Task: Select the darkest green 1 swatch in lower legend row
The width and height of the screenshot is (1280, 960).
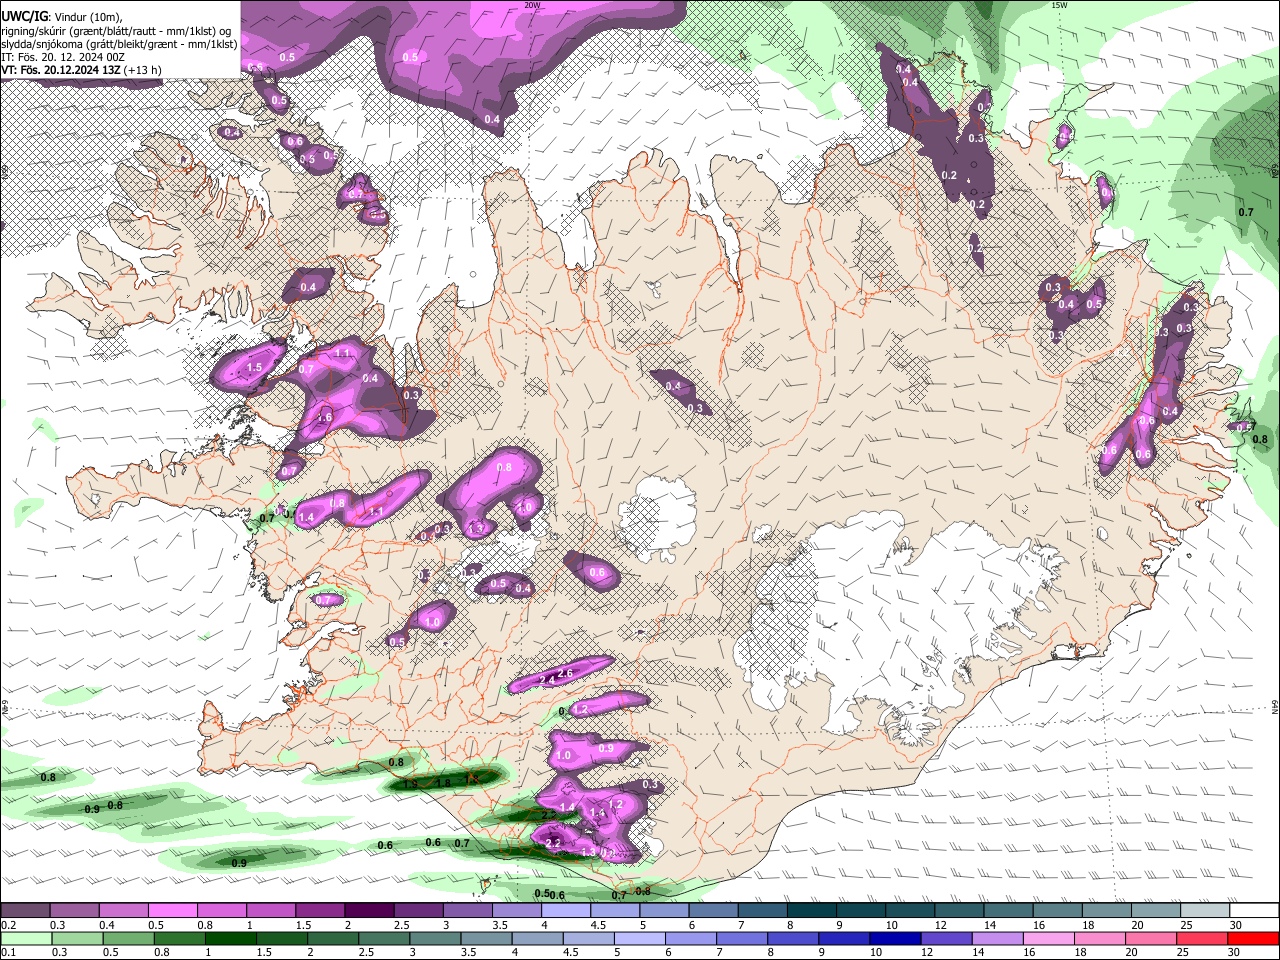Action: coord(230,939)
